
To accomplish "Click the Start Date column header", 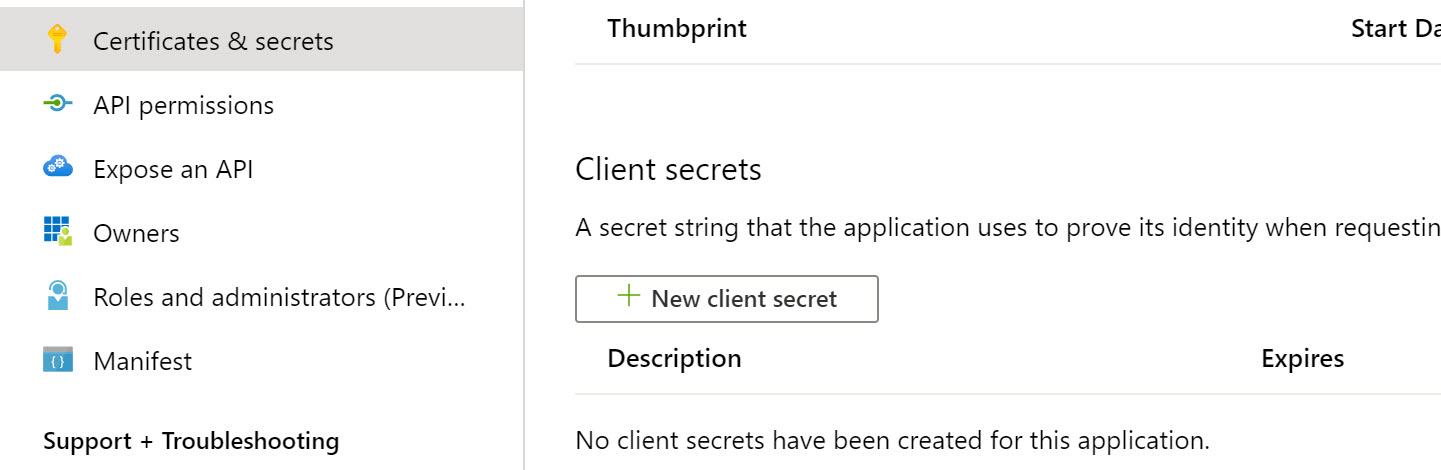I will (1395, 28).
